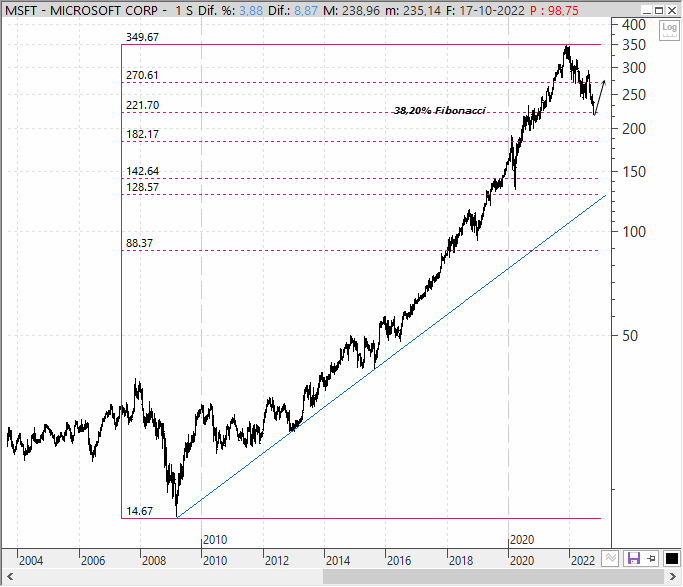Select the '38,20% Fibonacci' annotation text
The image size is (683, 587).
(x=440, y=111)
